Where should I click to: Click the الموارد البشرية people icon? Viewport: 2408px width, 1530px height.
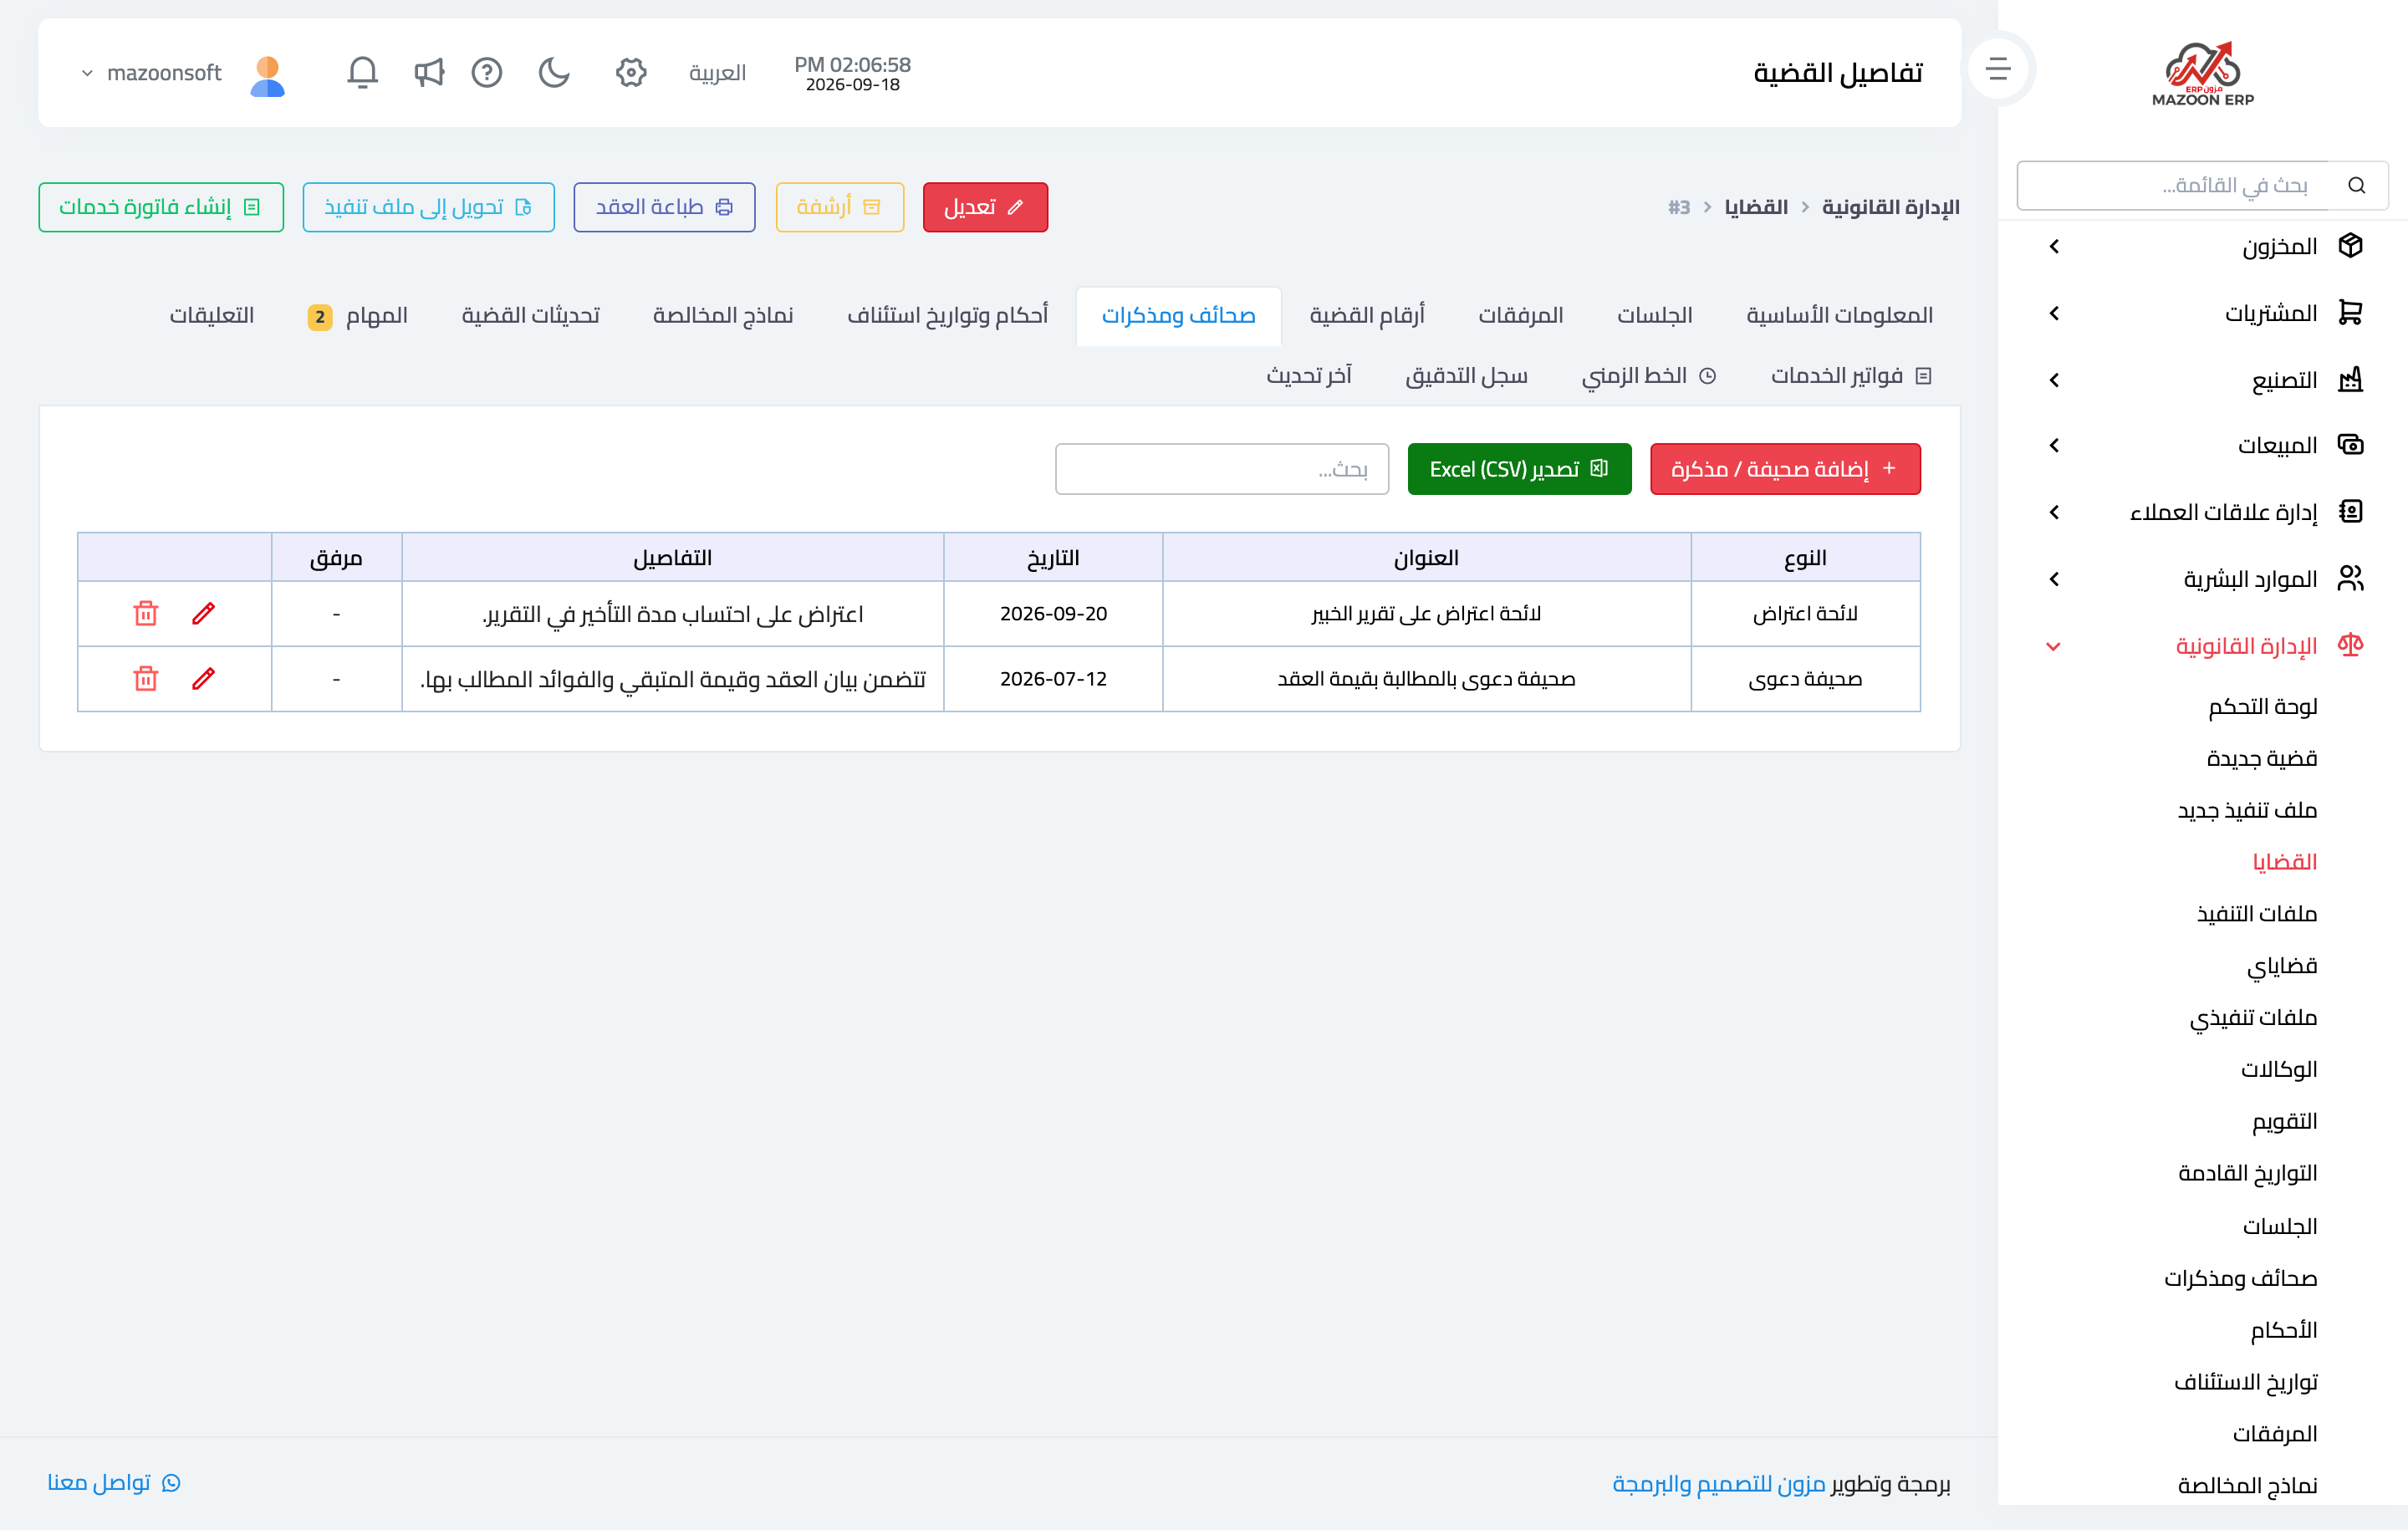pyautogui.click(x=2351, y=578)
